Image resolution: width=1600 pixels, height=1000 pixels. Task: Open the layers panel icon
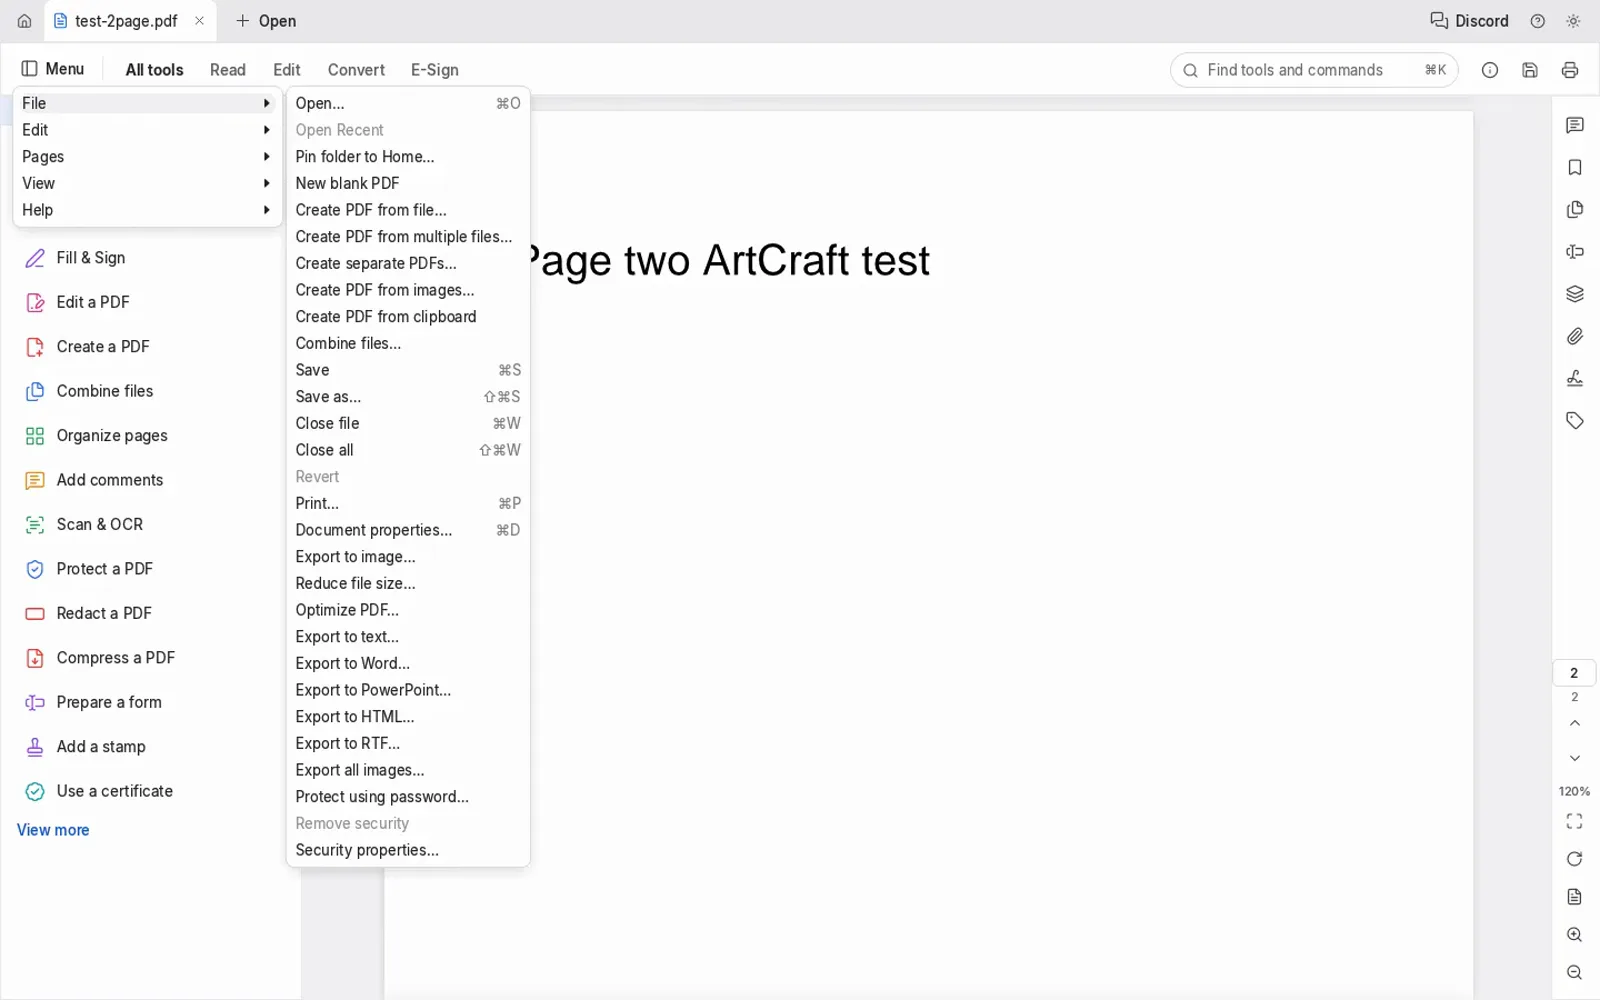tap(1575, 293)
